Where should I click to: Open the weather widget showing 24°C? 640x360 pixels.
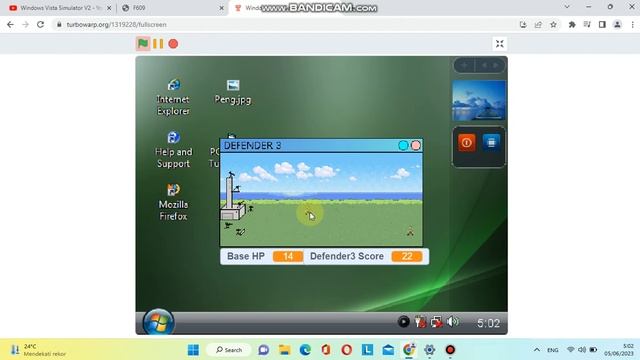[x=39, y=350]
